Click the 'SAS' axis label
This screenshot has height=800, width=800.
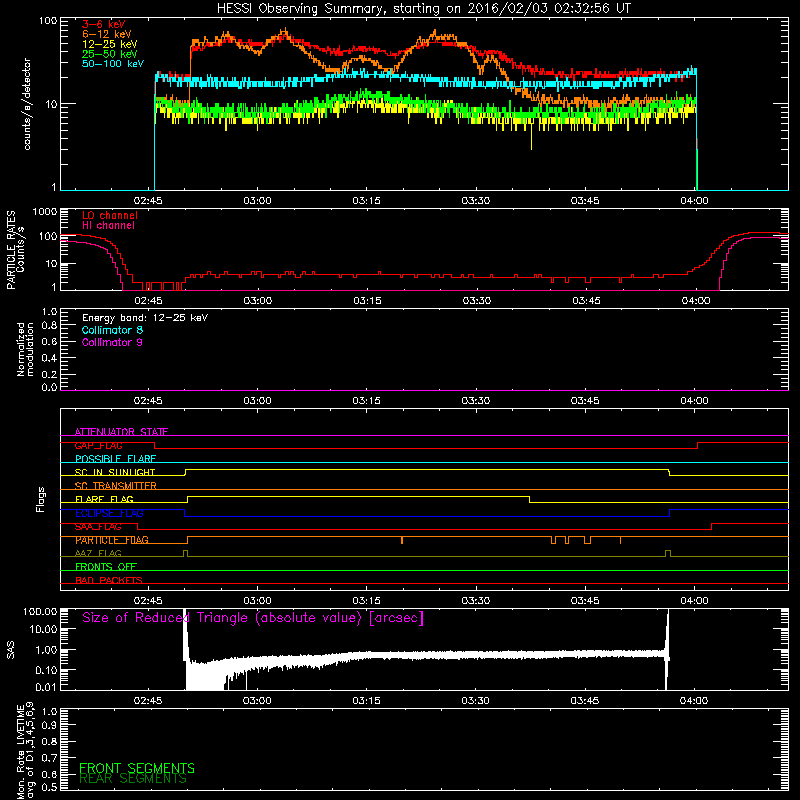11,650
